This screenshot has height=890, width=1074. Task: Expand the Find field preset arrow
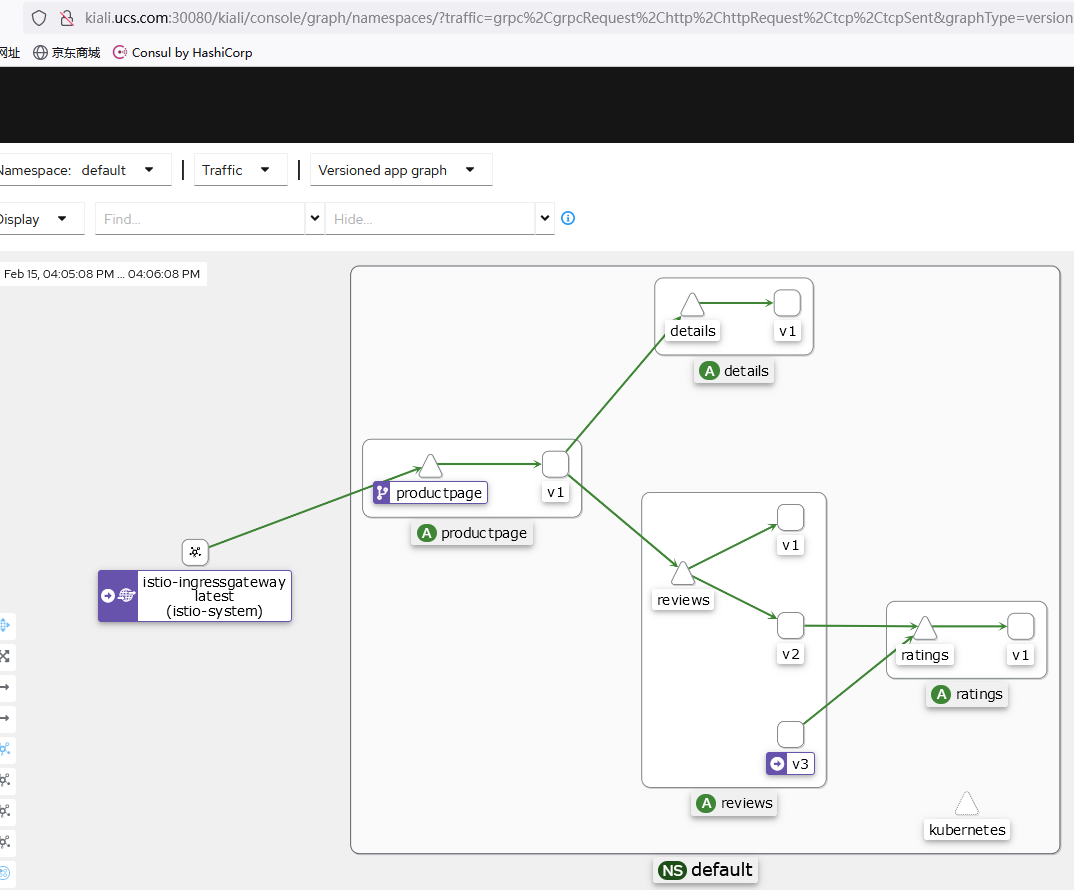314,219
